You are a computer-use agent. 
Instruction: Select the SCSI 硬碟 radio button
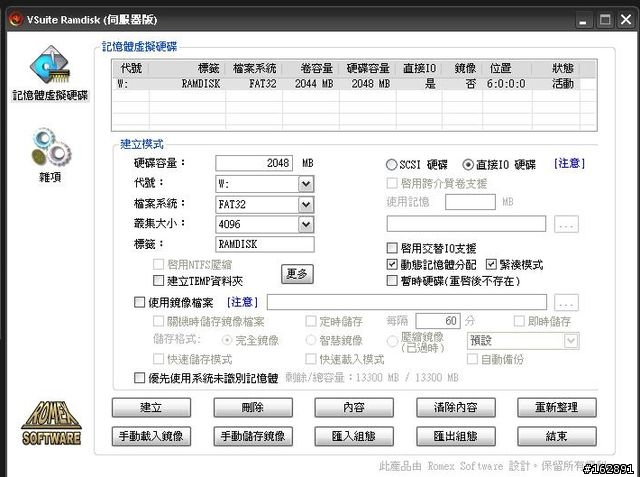click(391, 164)
